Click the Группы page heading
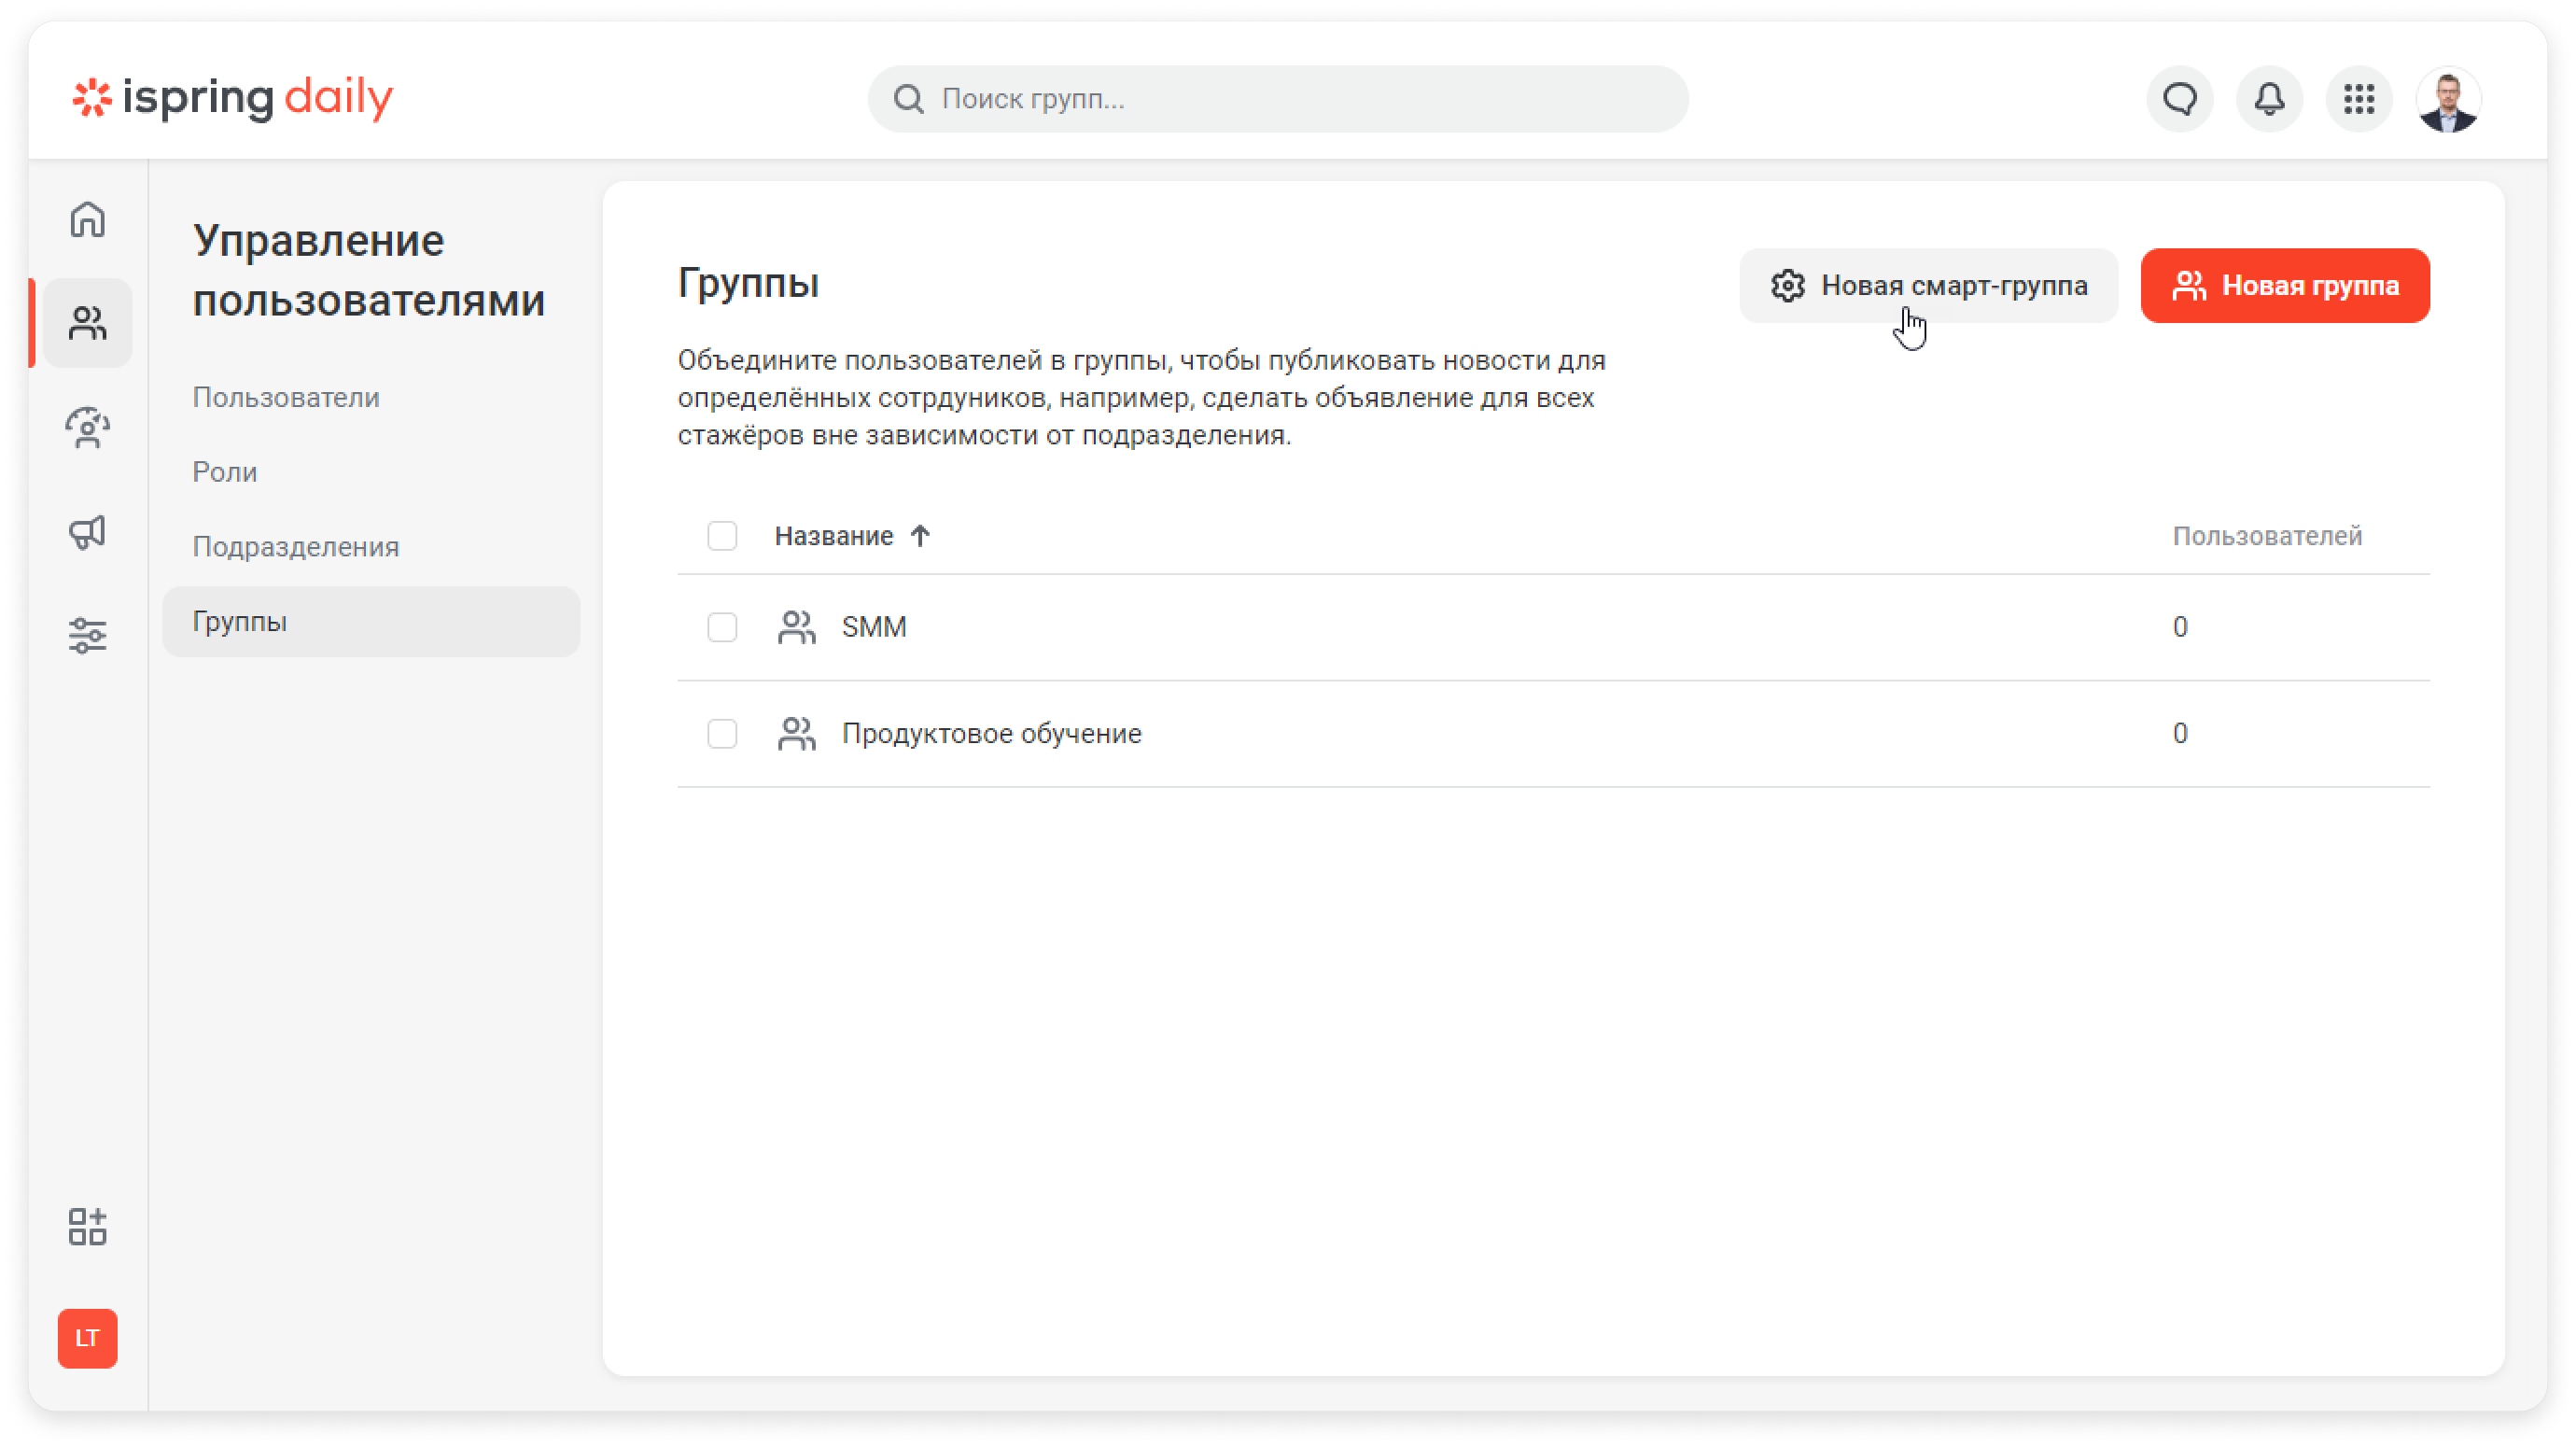 click(748, 284)
